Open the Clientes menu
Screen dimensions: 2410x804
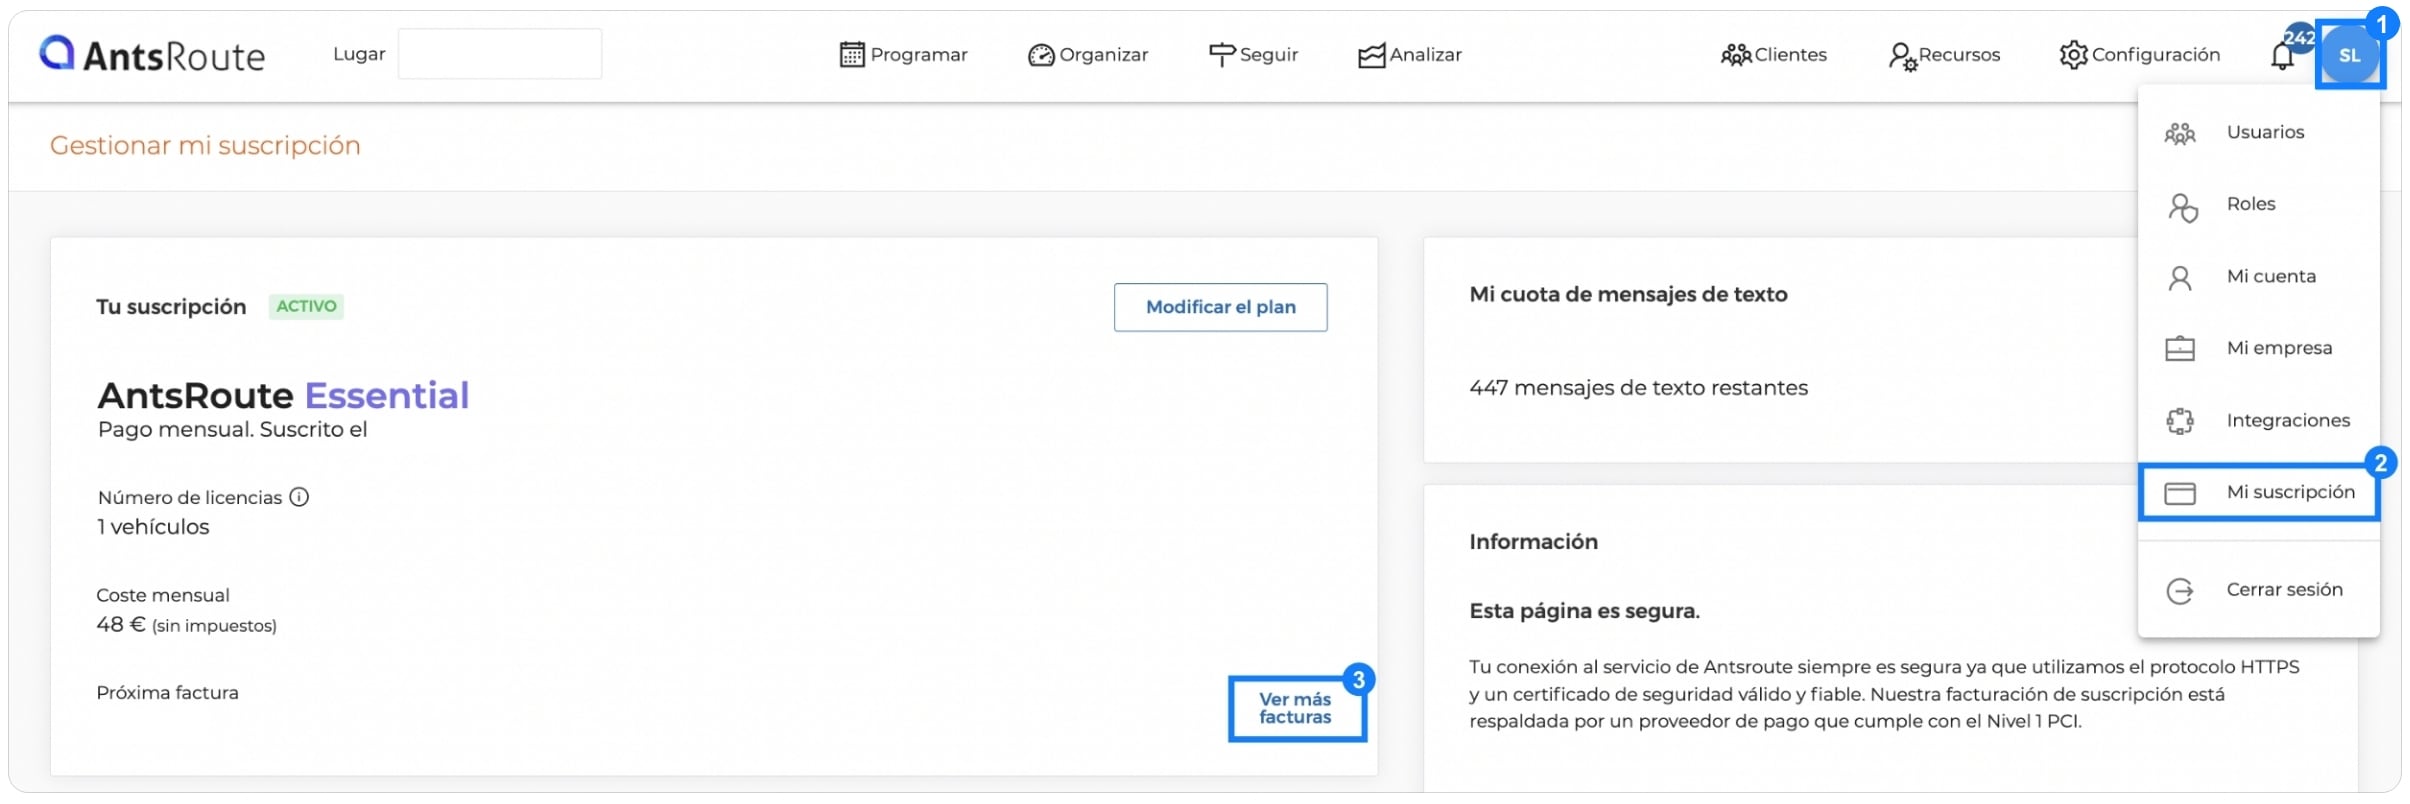coord(1774,55)
